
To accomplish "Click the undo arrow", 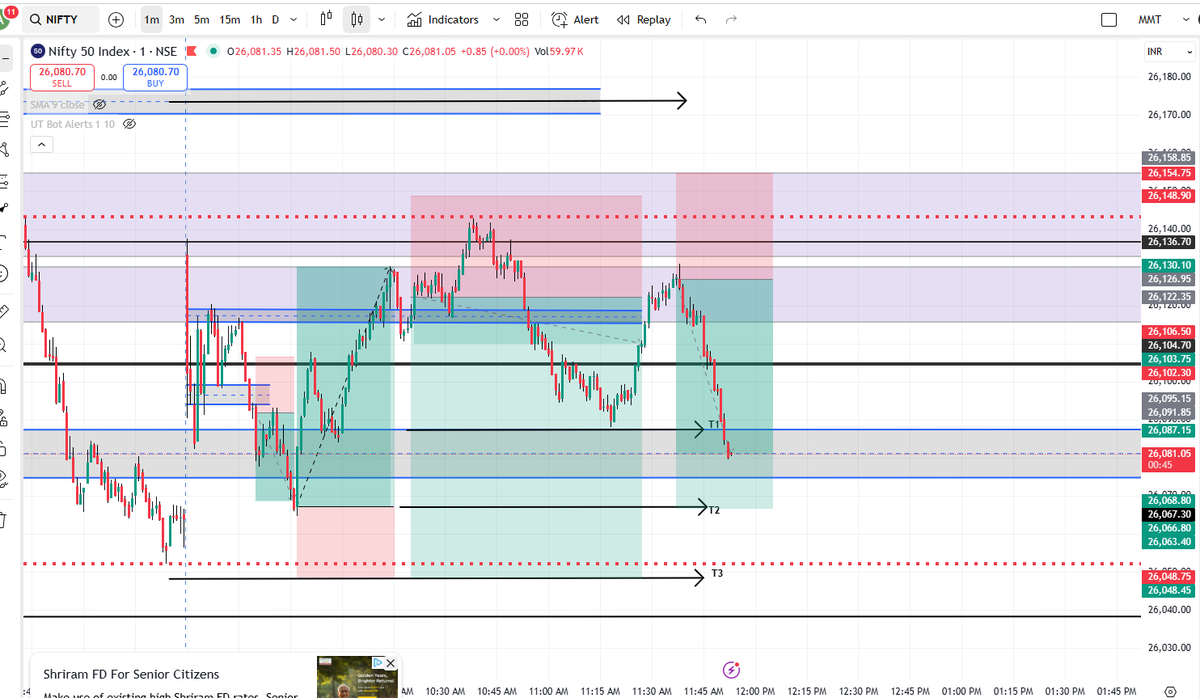I will point(700,19).
